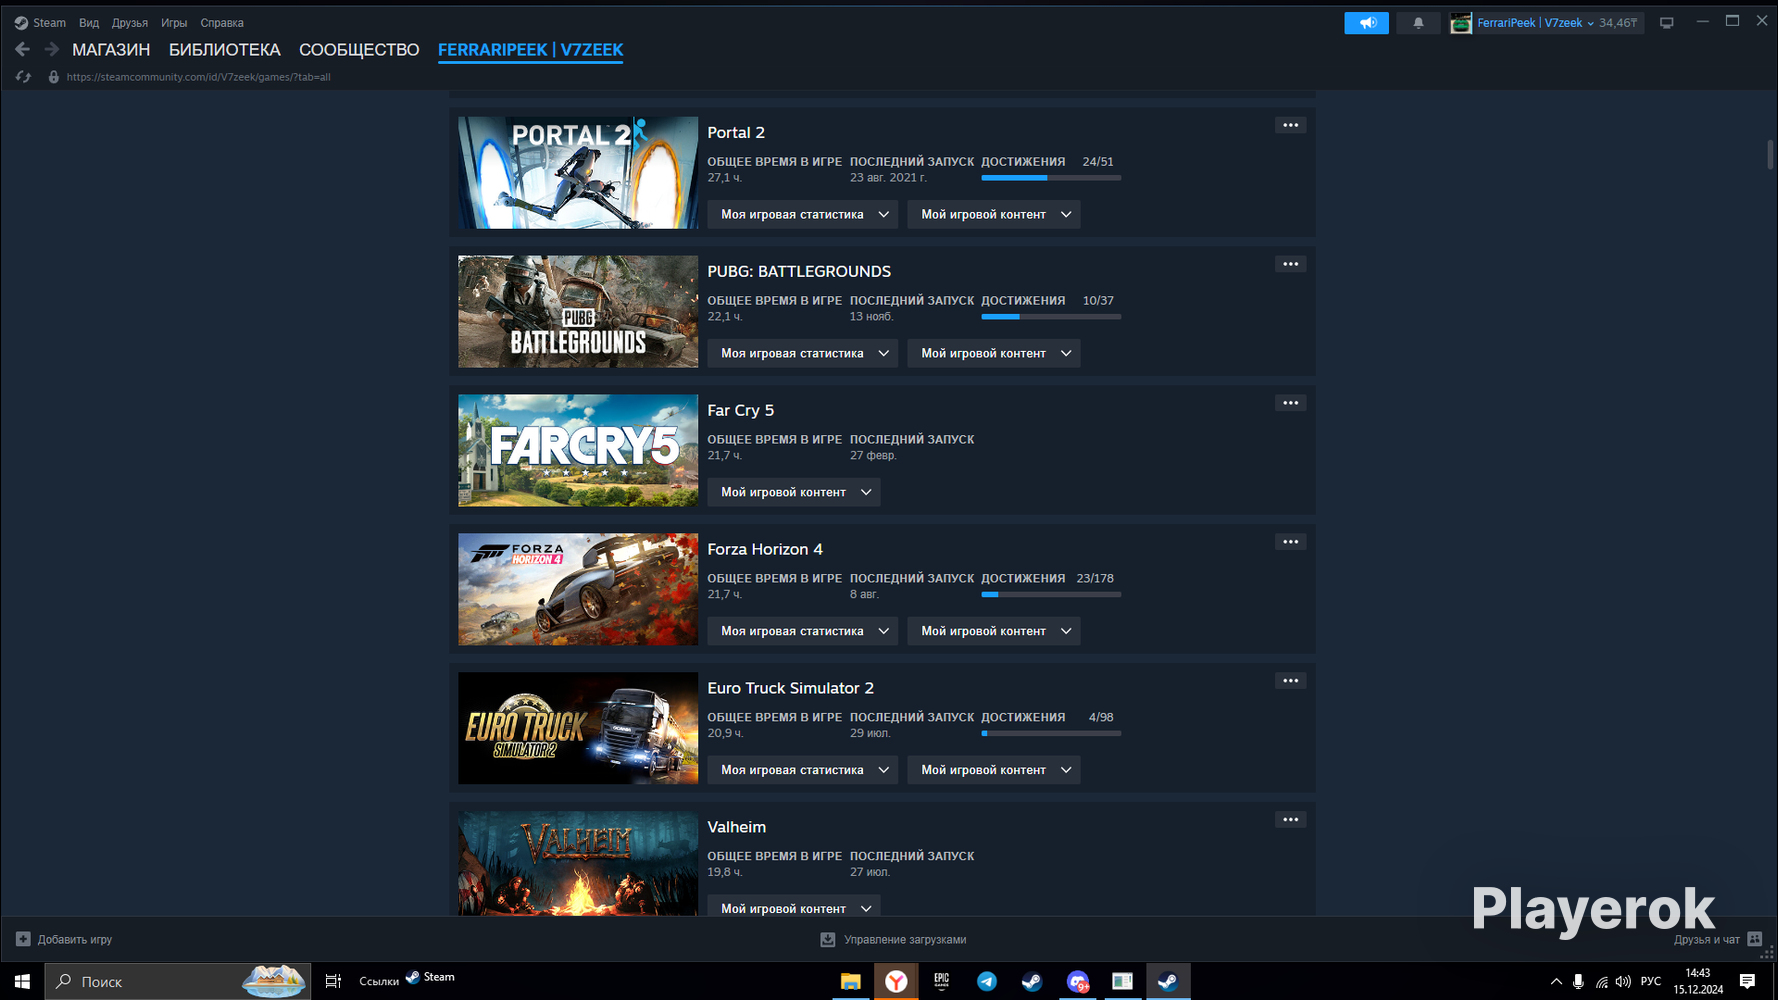Go back using the back arrow
1778x1000 pixels.
tap(22, 49)
